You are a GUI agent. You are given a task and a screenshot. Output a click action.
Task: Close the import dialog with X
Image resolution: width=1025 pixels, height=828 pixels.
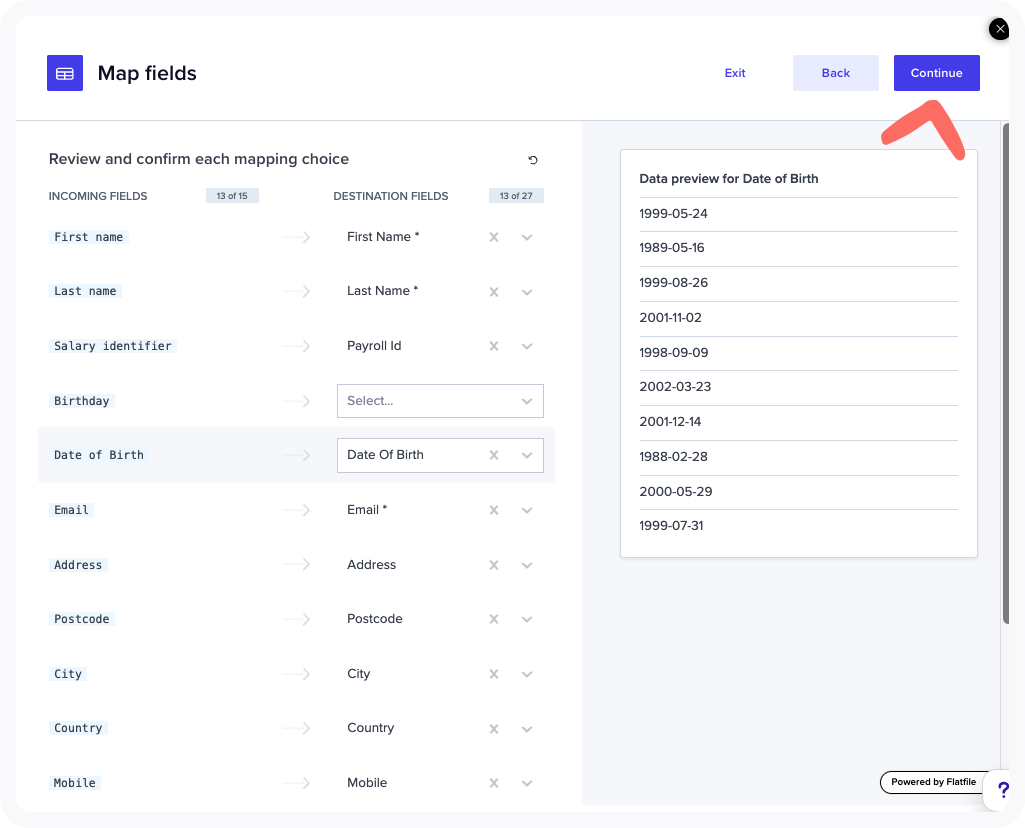tap(1000, 29)
